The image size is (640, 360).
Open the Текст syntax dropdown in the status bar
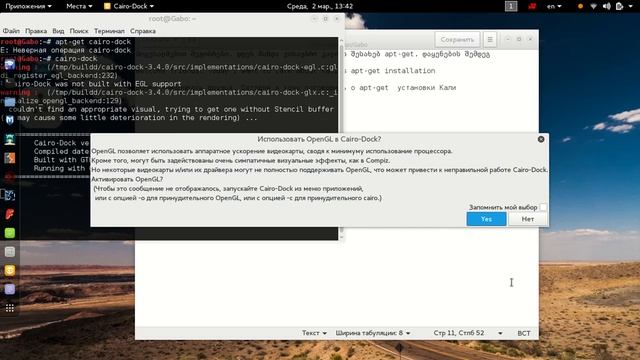pos(314,333)
